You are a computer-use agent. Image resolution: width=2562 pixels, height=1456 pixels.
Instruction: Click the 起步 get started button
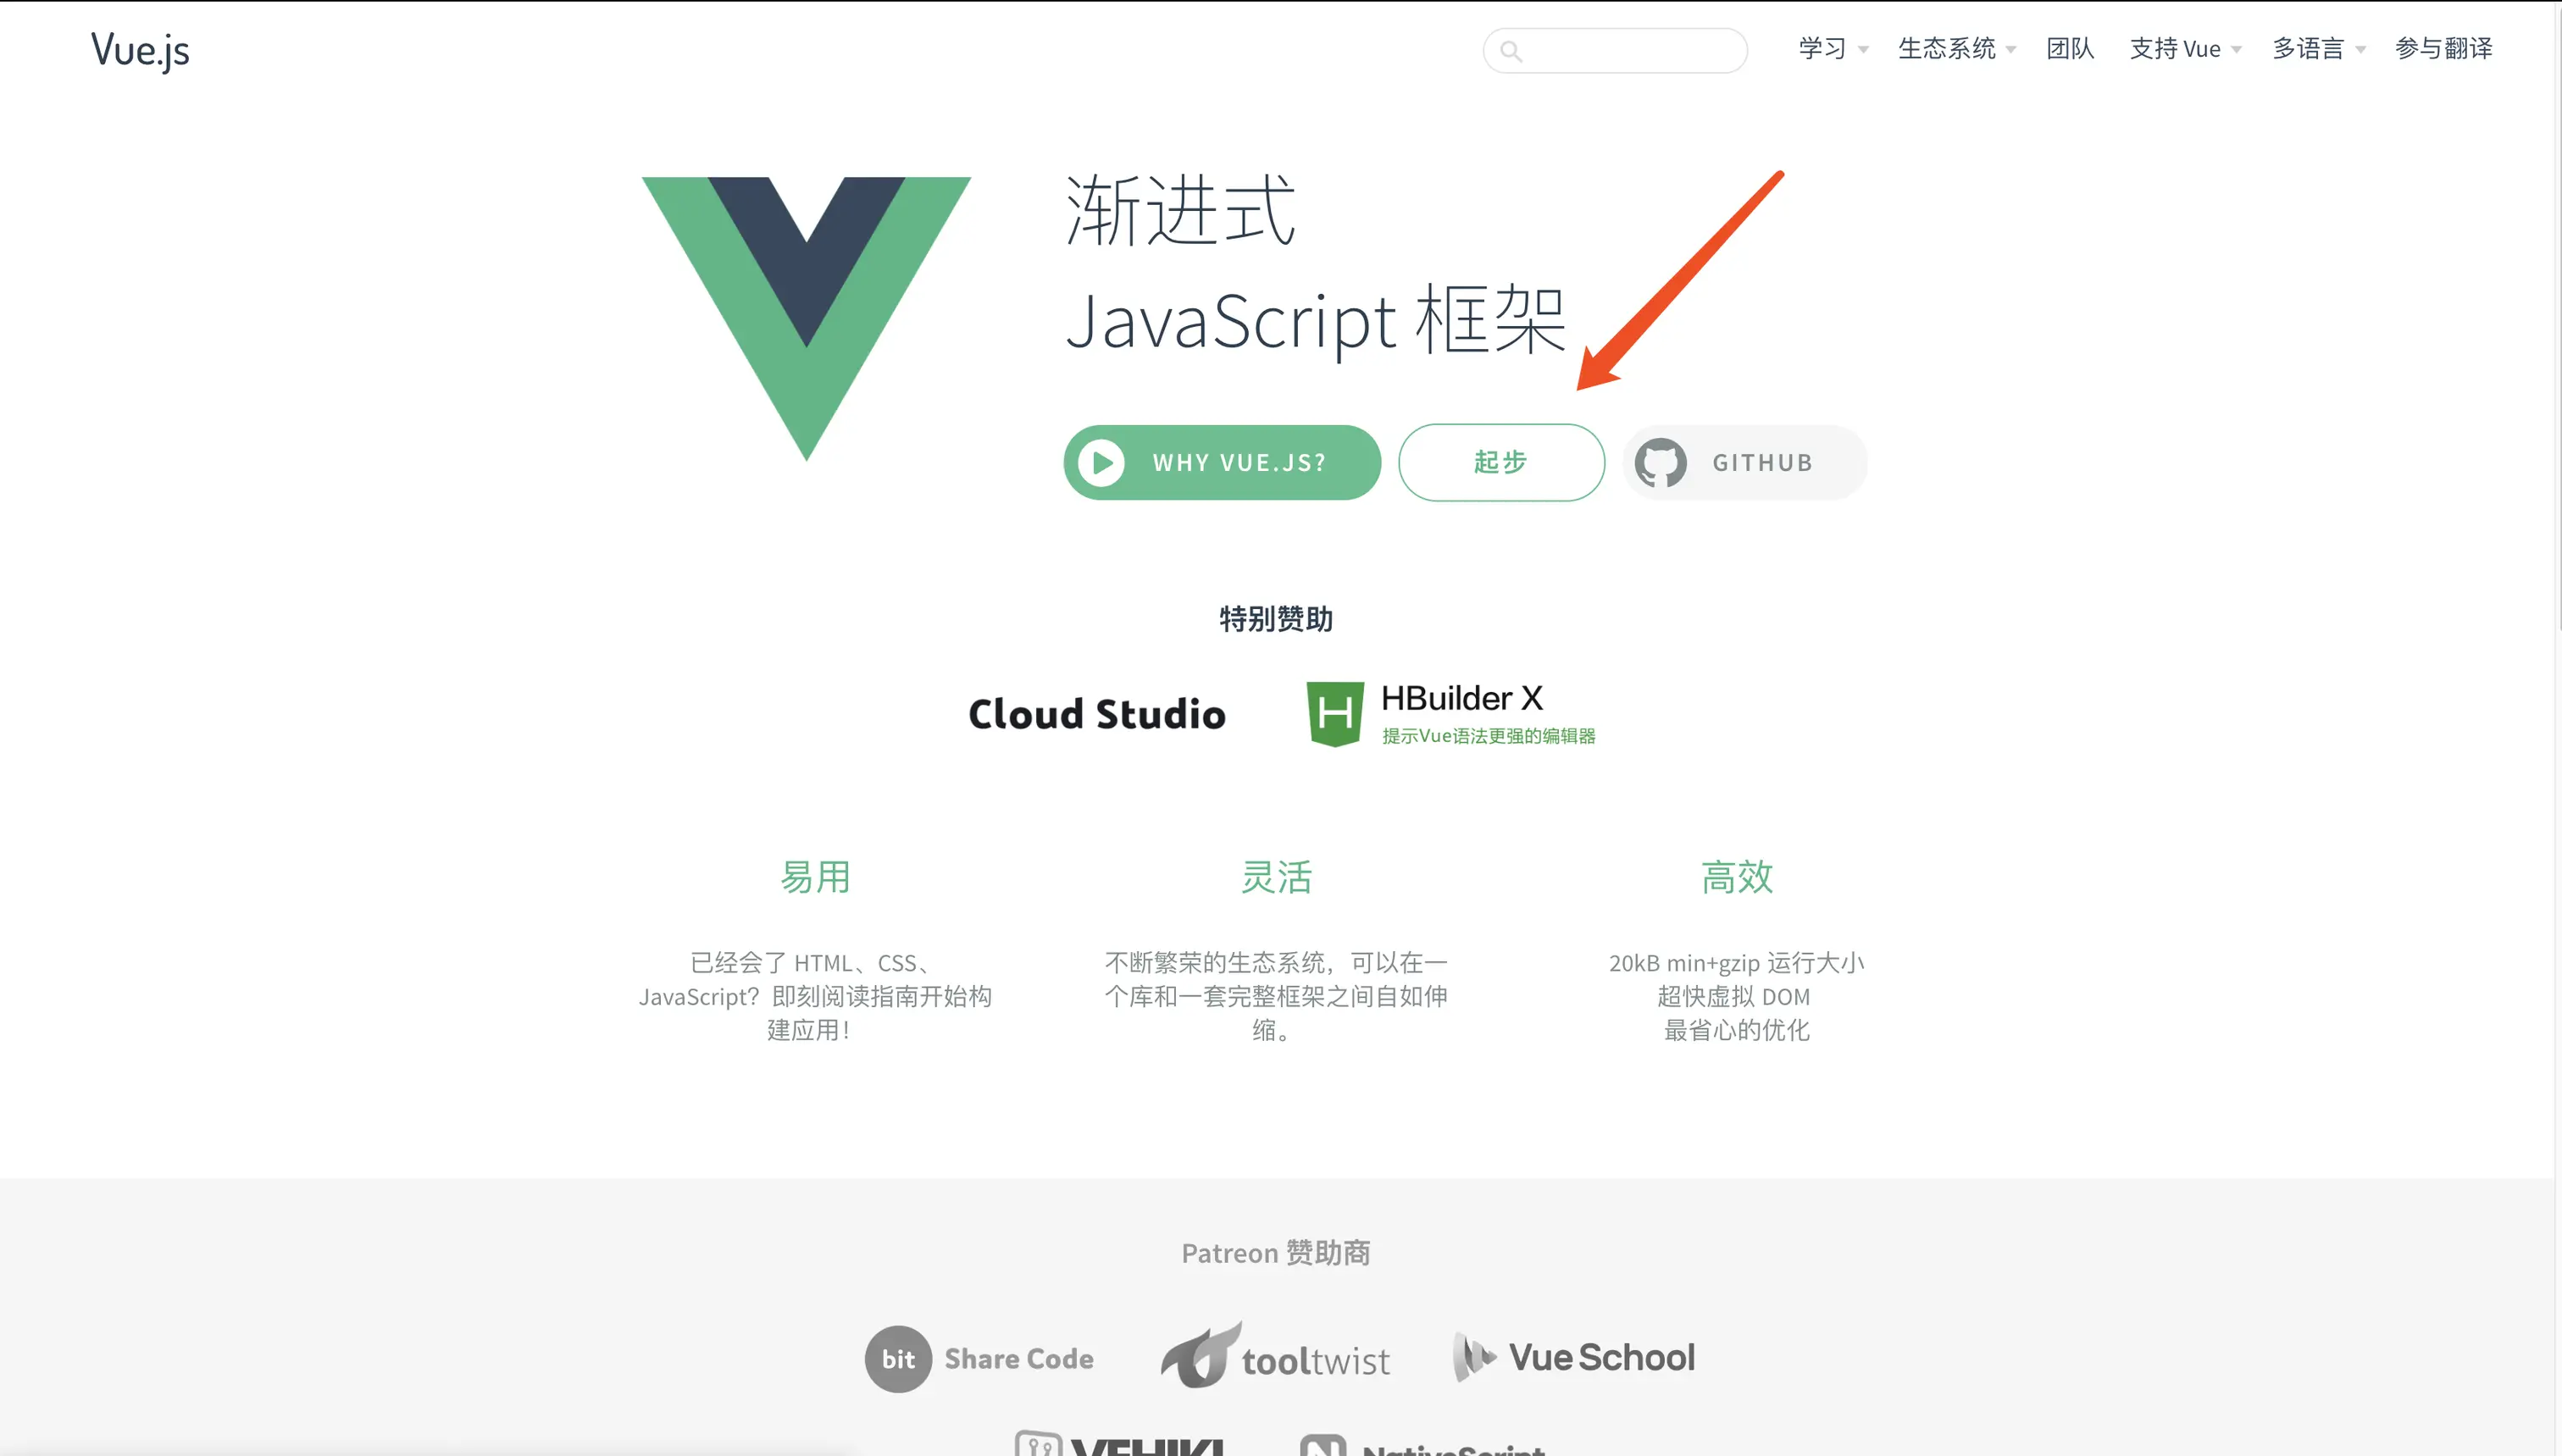(x=1501, y=462)
